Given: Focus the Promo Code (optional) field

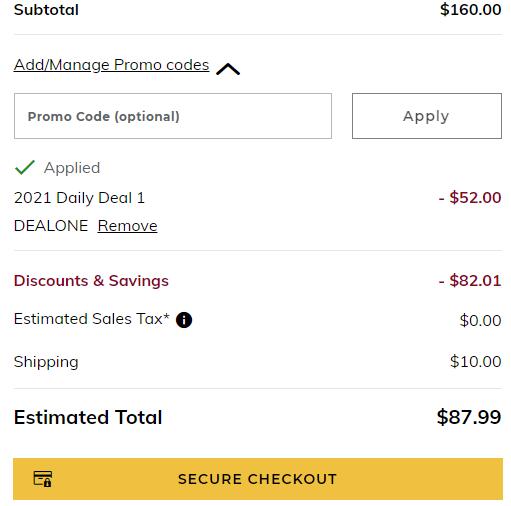Looking at the screenshot, I should click(173, 116).
